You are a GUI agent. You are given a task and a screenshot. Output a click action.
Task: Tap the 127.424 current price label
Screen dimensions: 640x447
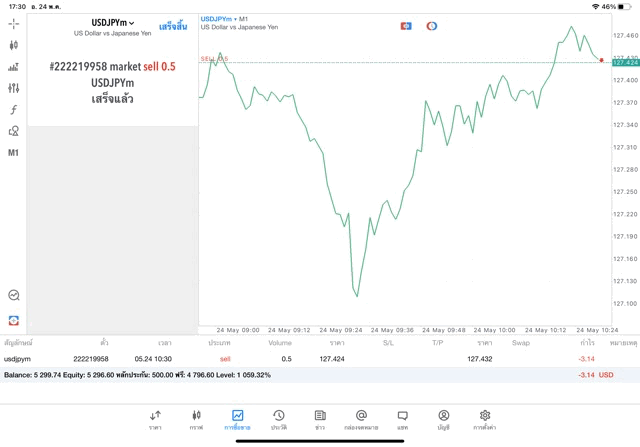(x=625, y=62)
